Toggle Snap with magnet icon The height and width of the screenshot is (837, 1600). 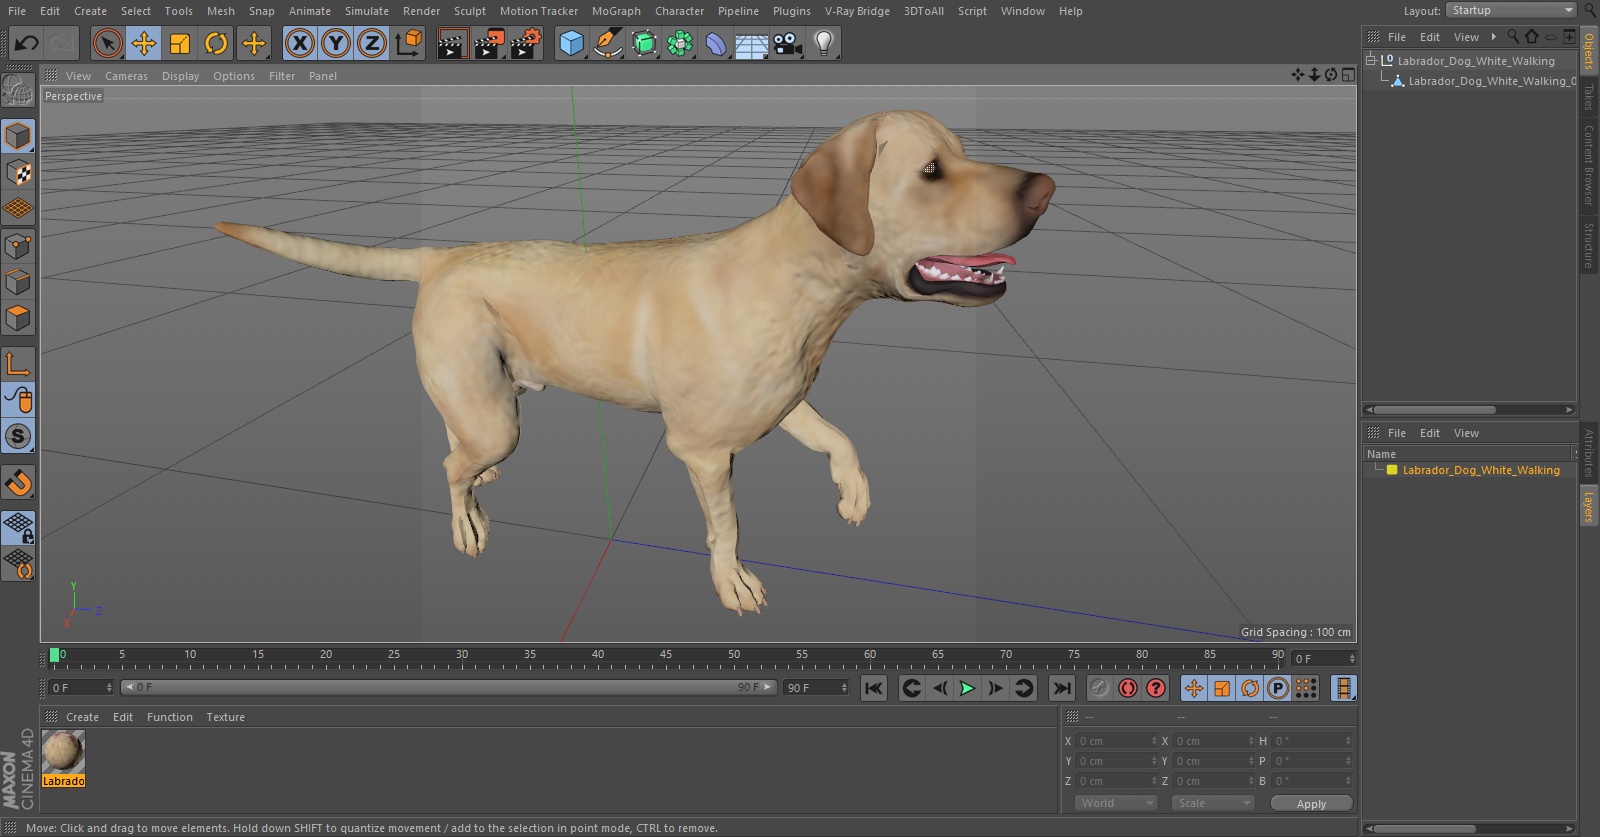coord(18,483)
